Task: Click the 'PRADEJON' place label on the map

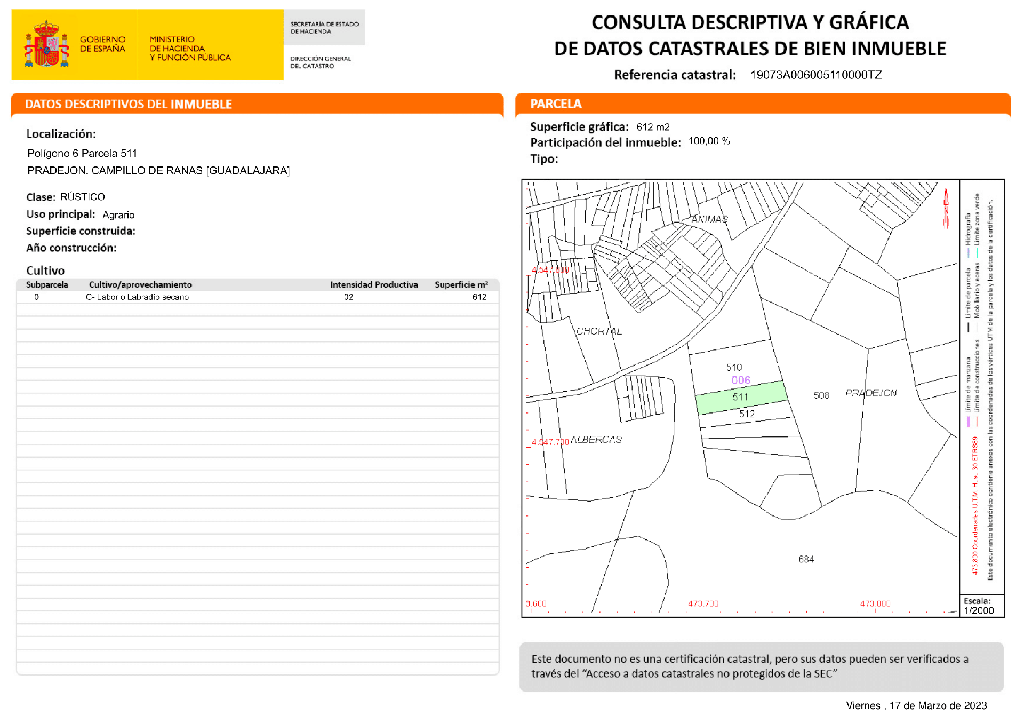Action: tap(871, 393)
